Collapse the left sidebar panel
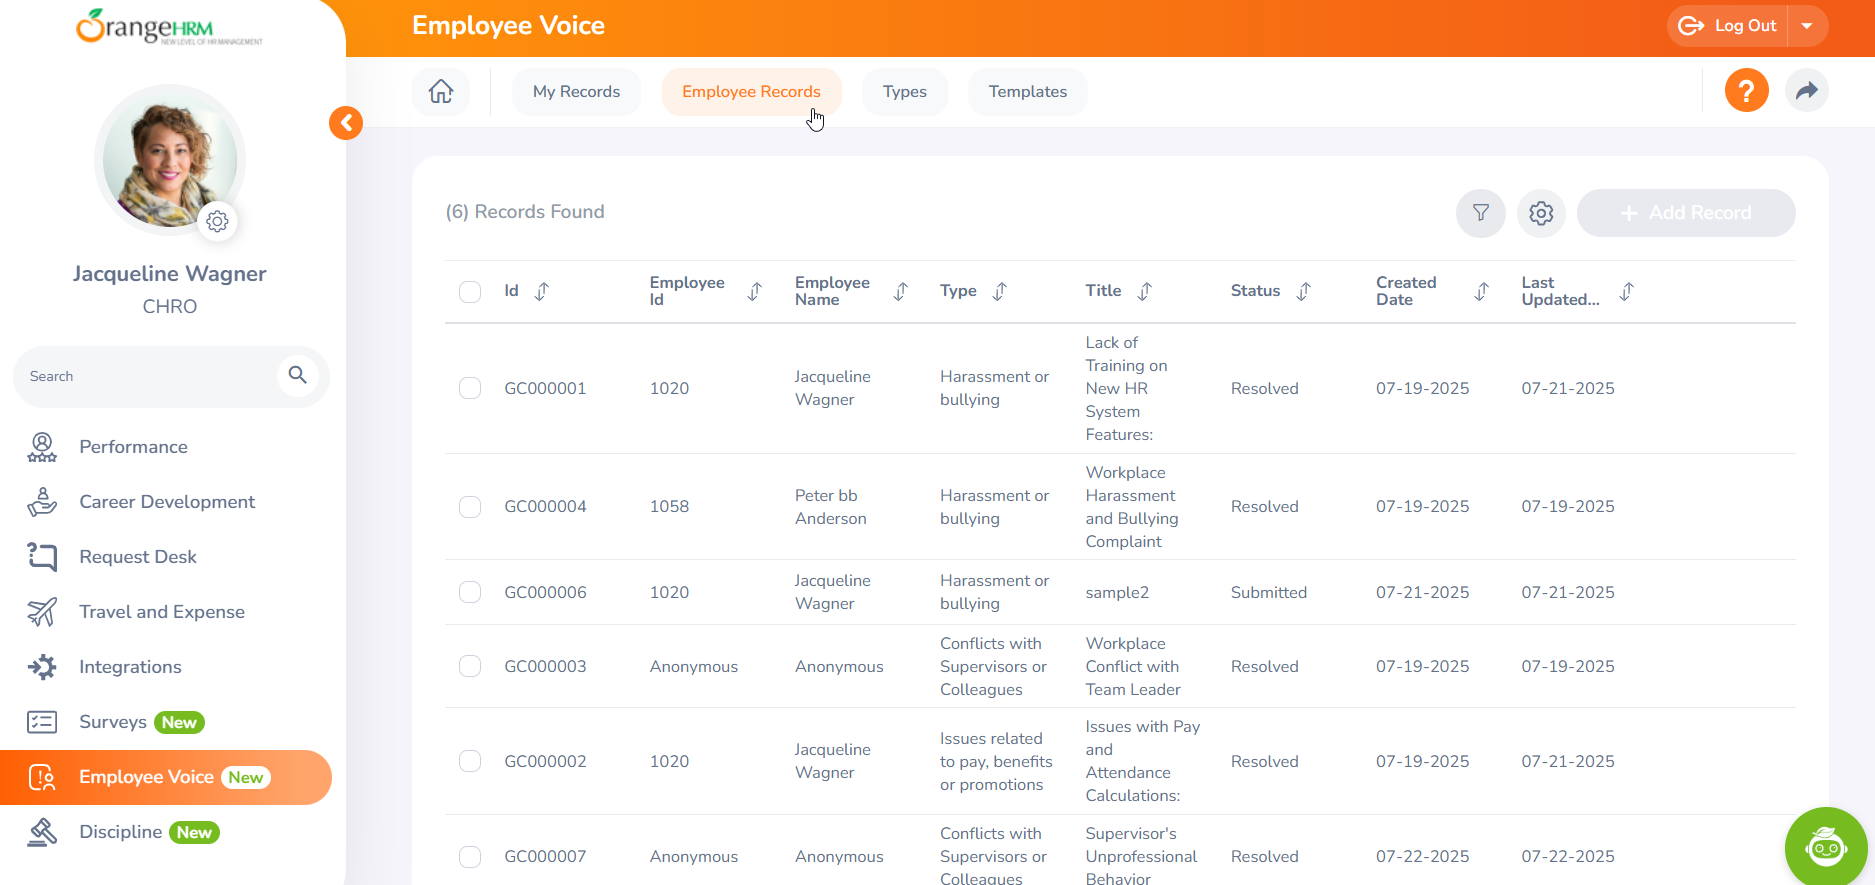Viewport: 1875px width, 885px height. point(346,123)
